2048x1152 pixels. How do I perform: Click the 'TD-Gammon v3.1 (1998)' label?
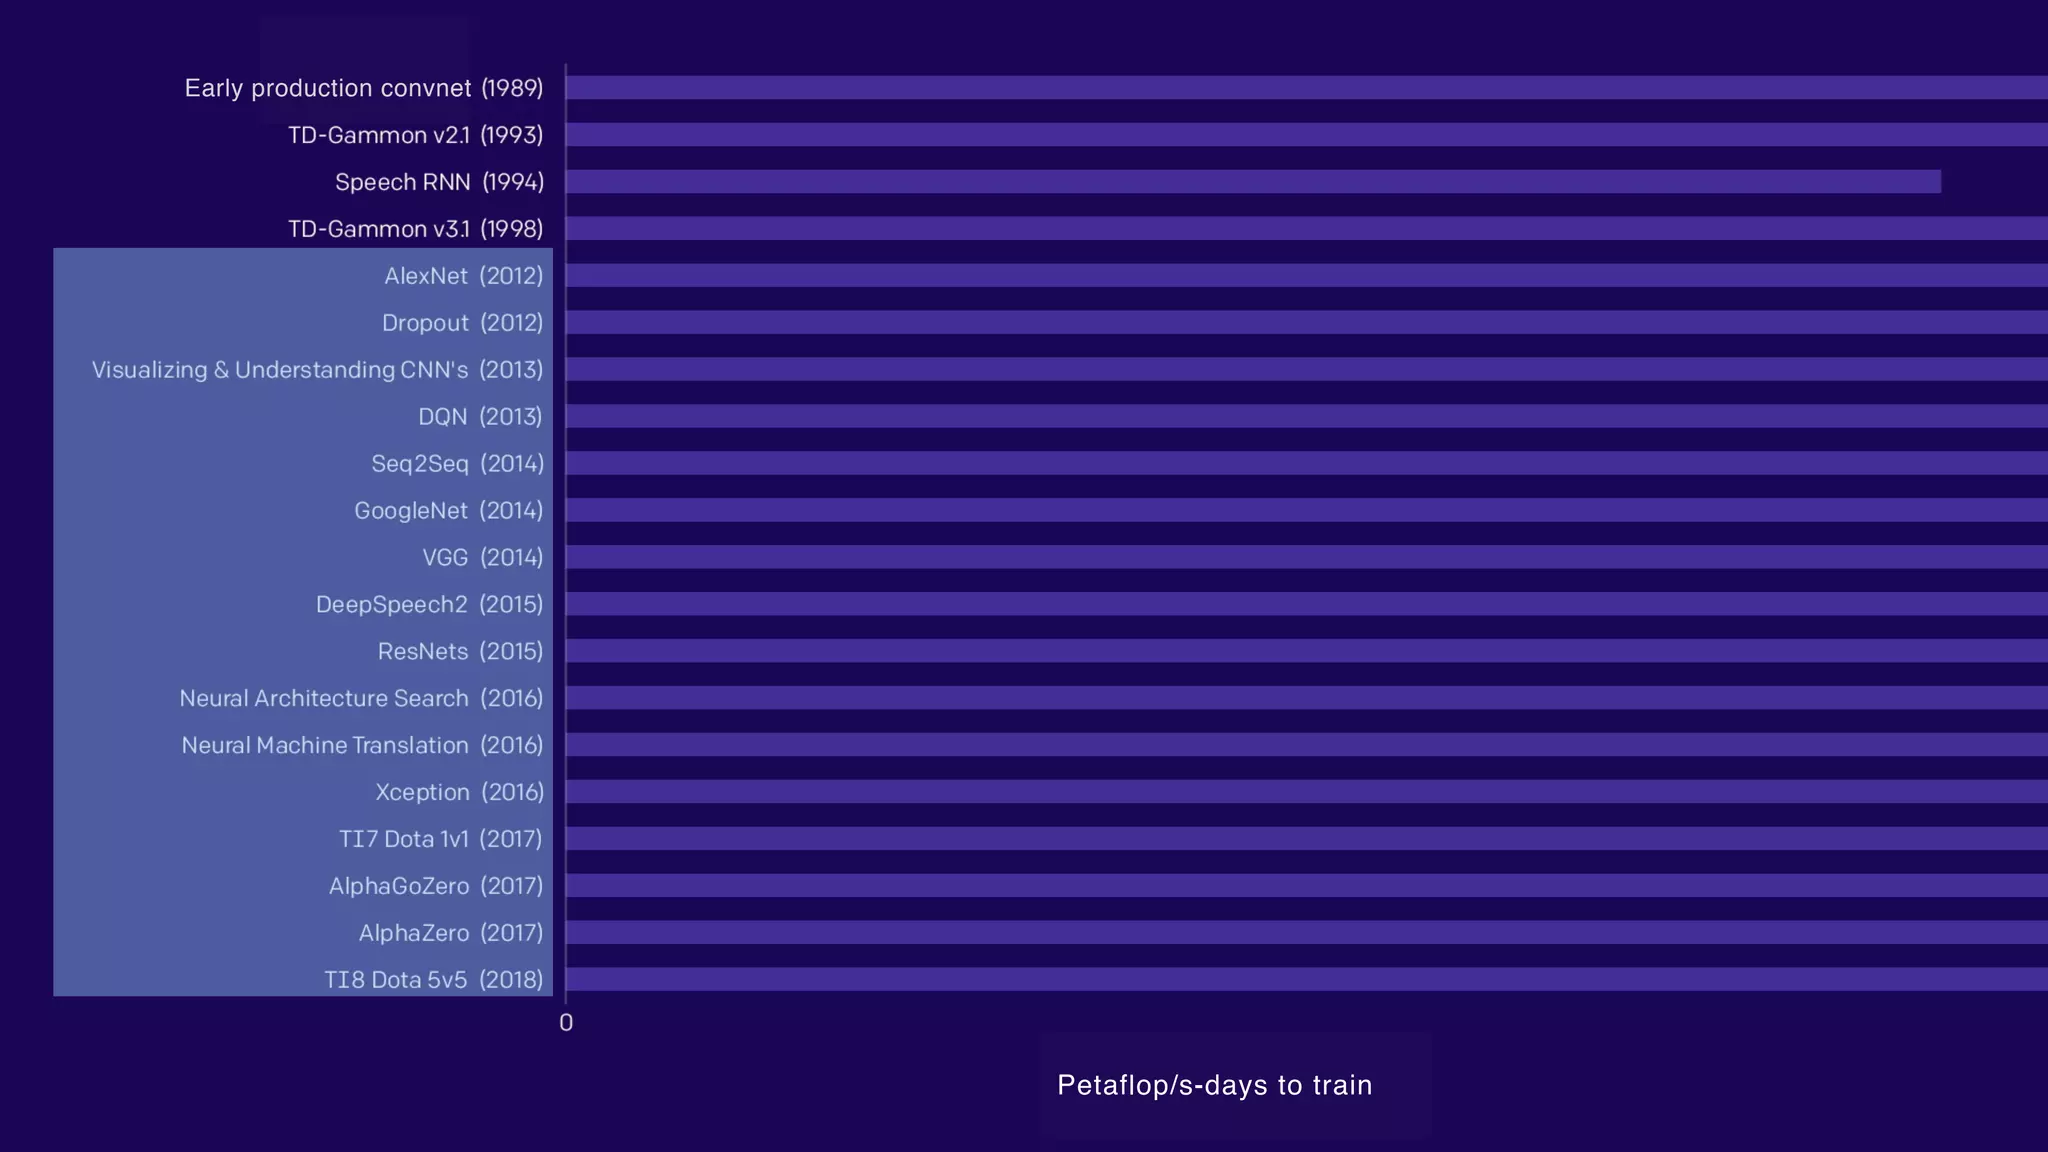point(416,229)
